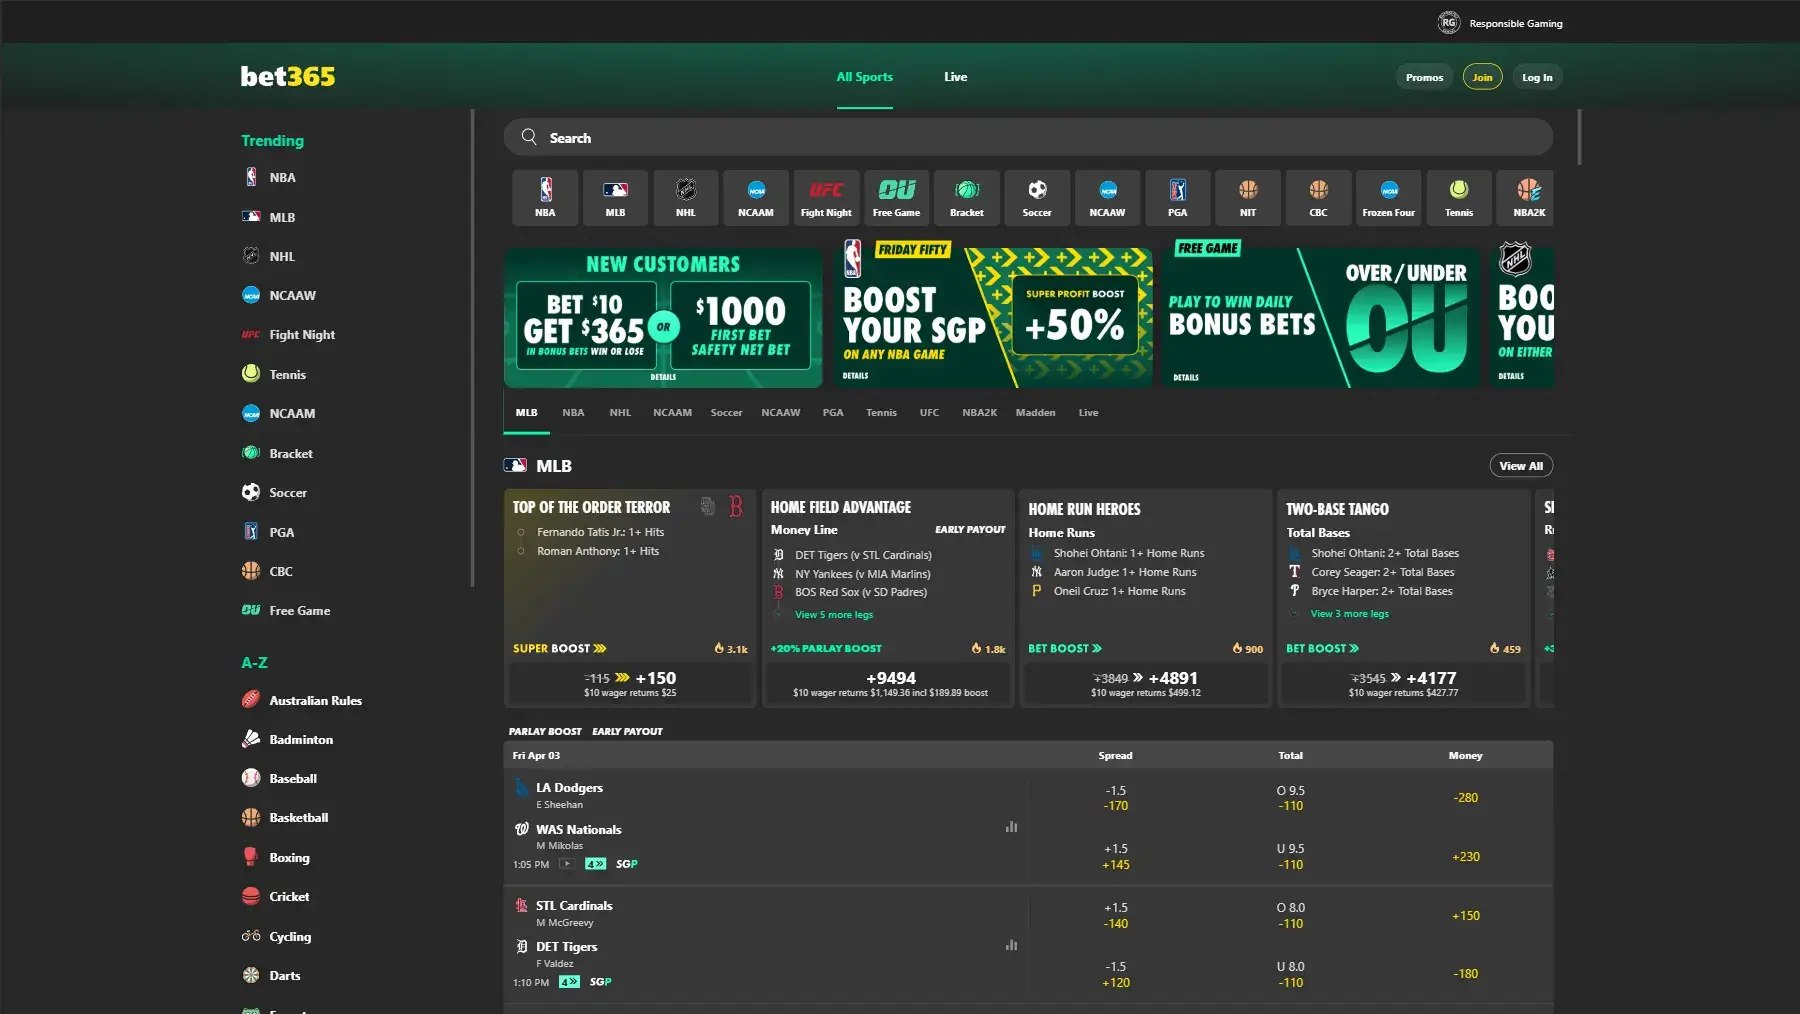Select Fernando Tatis Jr. 1+ Hits radio
The height and width of the screenshot is (1014, 1800).
[521, 532]
